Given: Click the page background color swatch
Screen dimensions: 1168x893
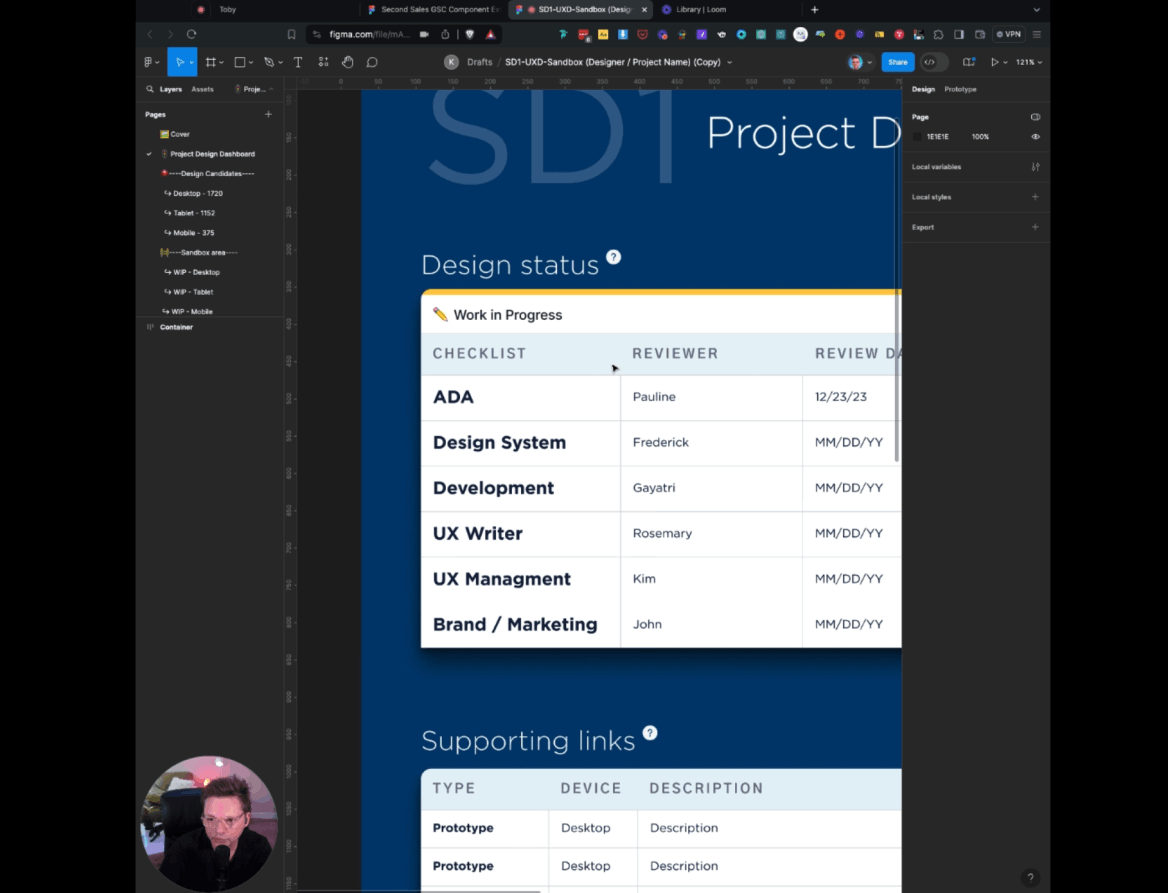Looking at the screenshot, I should 917,137.
